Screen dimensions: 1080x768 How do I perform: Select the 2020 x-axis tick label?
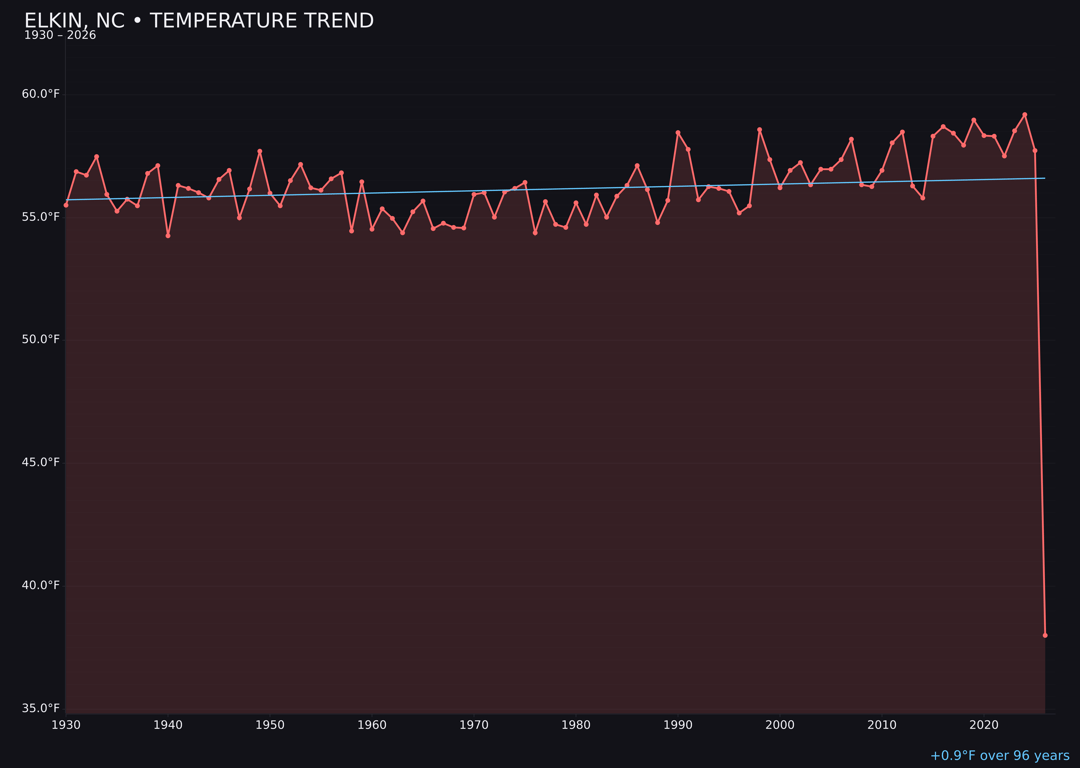coord(983,725)
